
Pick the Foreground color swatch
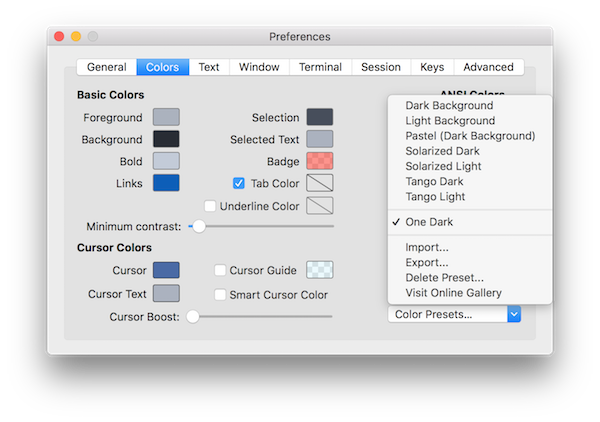166,117
